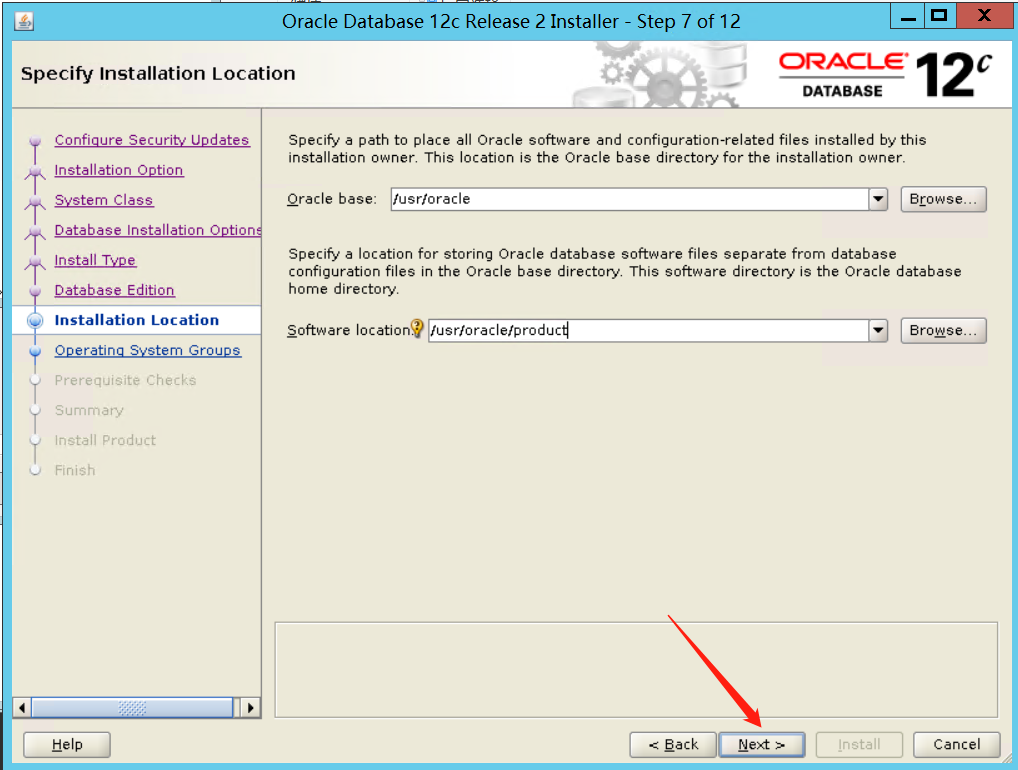Browse for the Software location directory
Image resolution: width=1018 pixels, height=770 pixels.
tap(943, 330)
